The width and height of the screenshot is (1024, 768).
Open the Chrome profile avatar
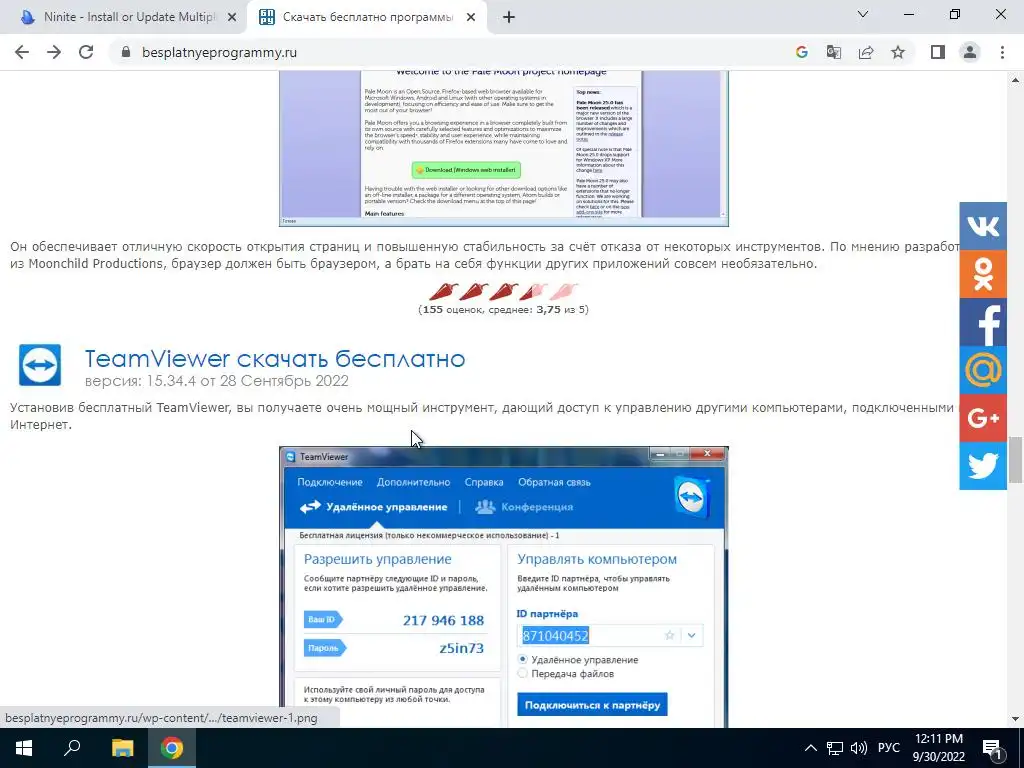970,52
